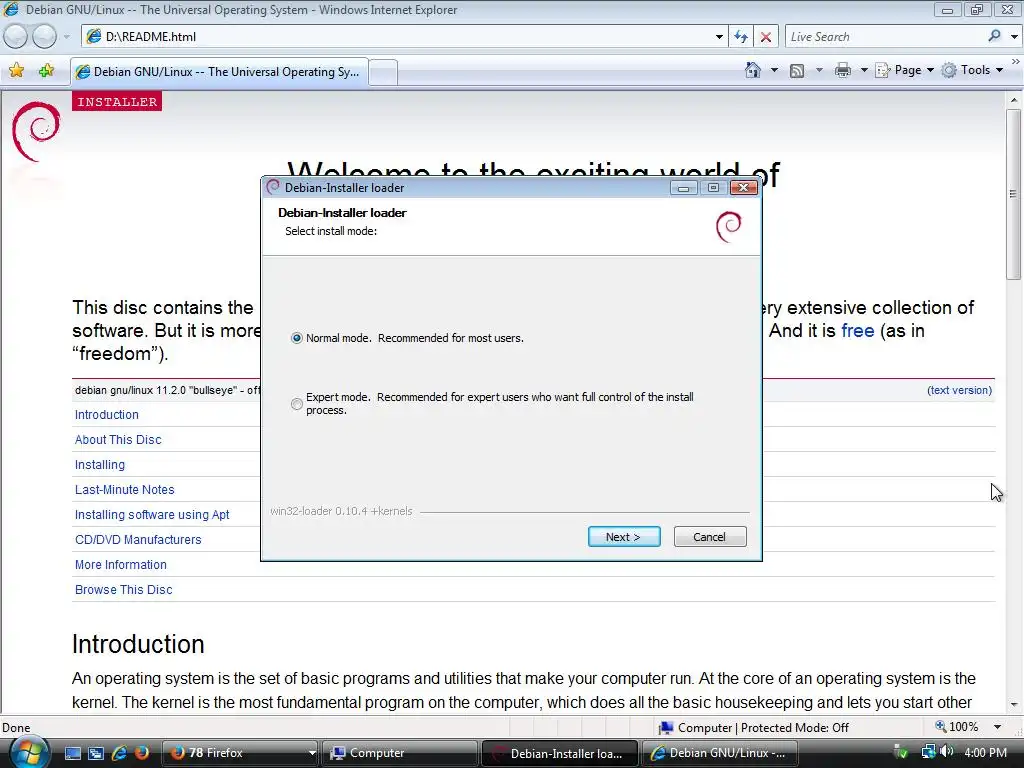This screenshot has width=1024, height=768.
Task: Click the network tray icon
Action: [x=928, y=752]
